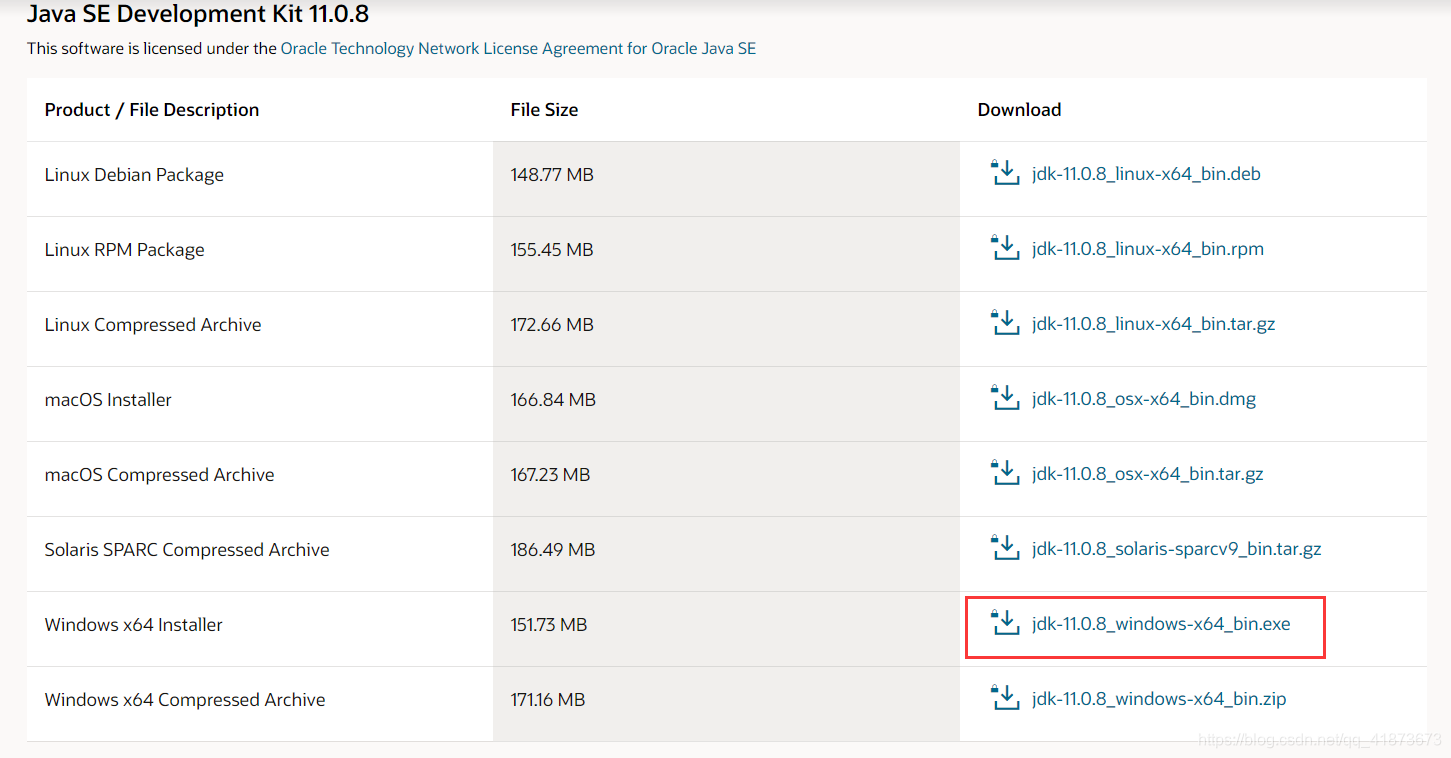The width and height of the screenshot is (1451, 758).
Task: Download jdk-11.0.8_linux-x64_bin.rpm file link
Action: point(1148,249)
